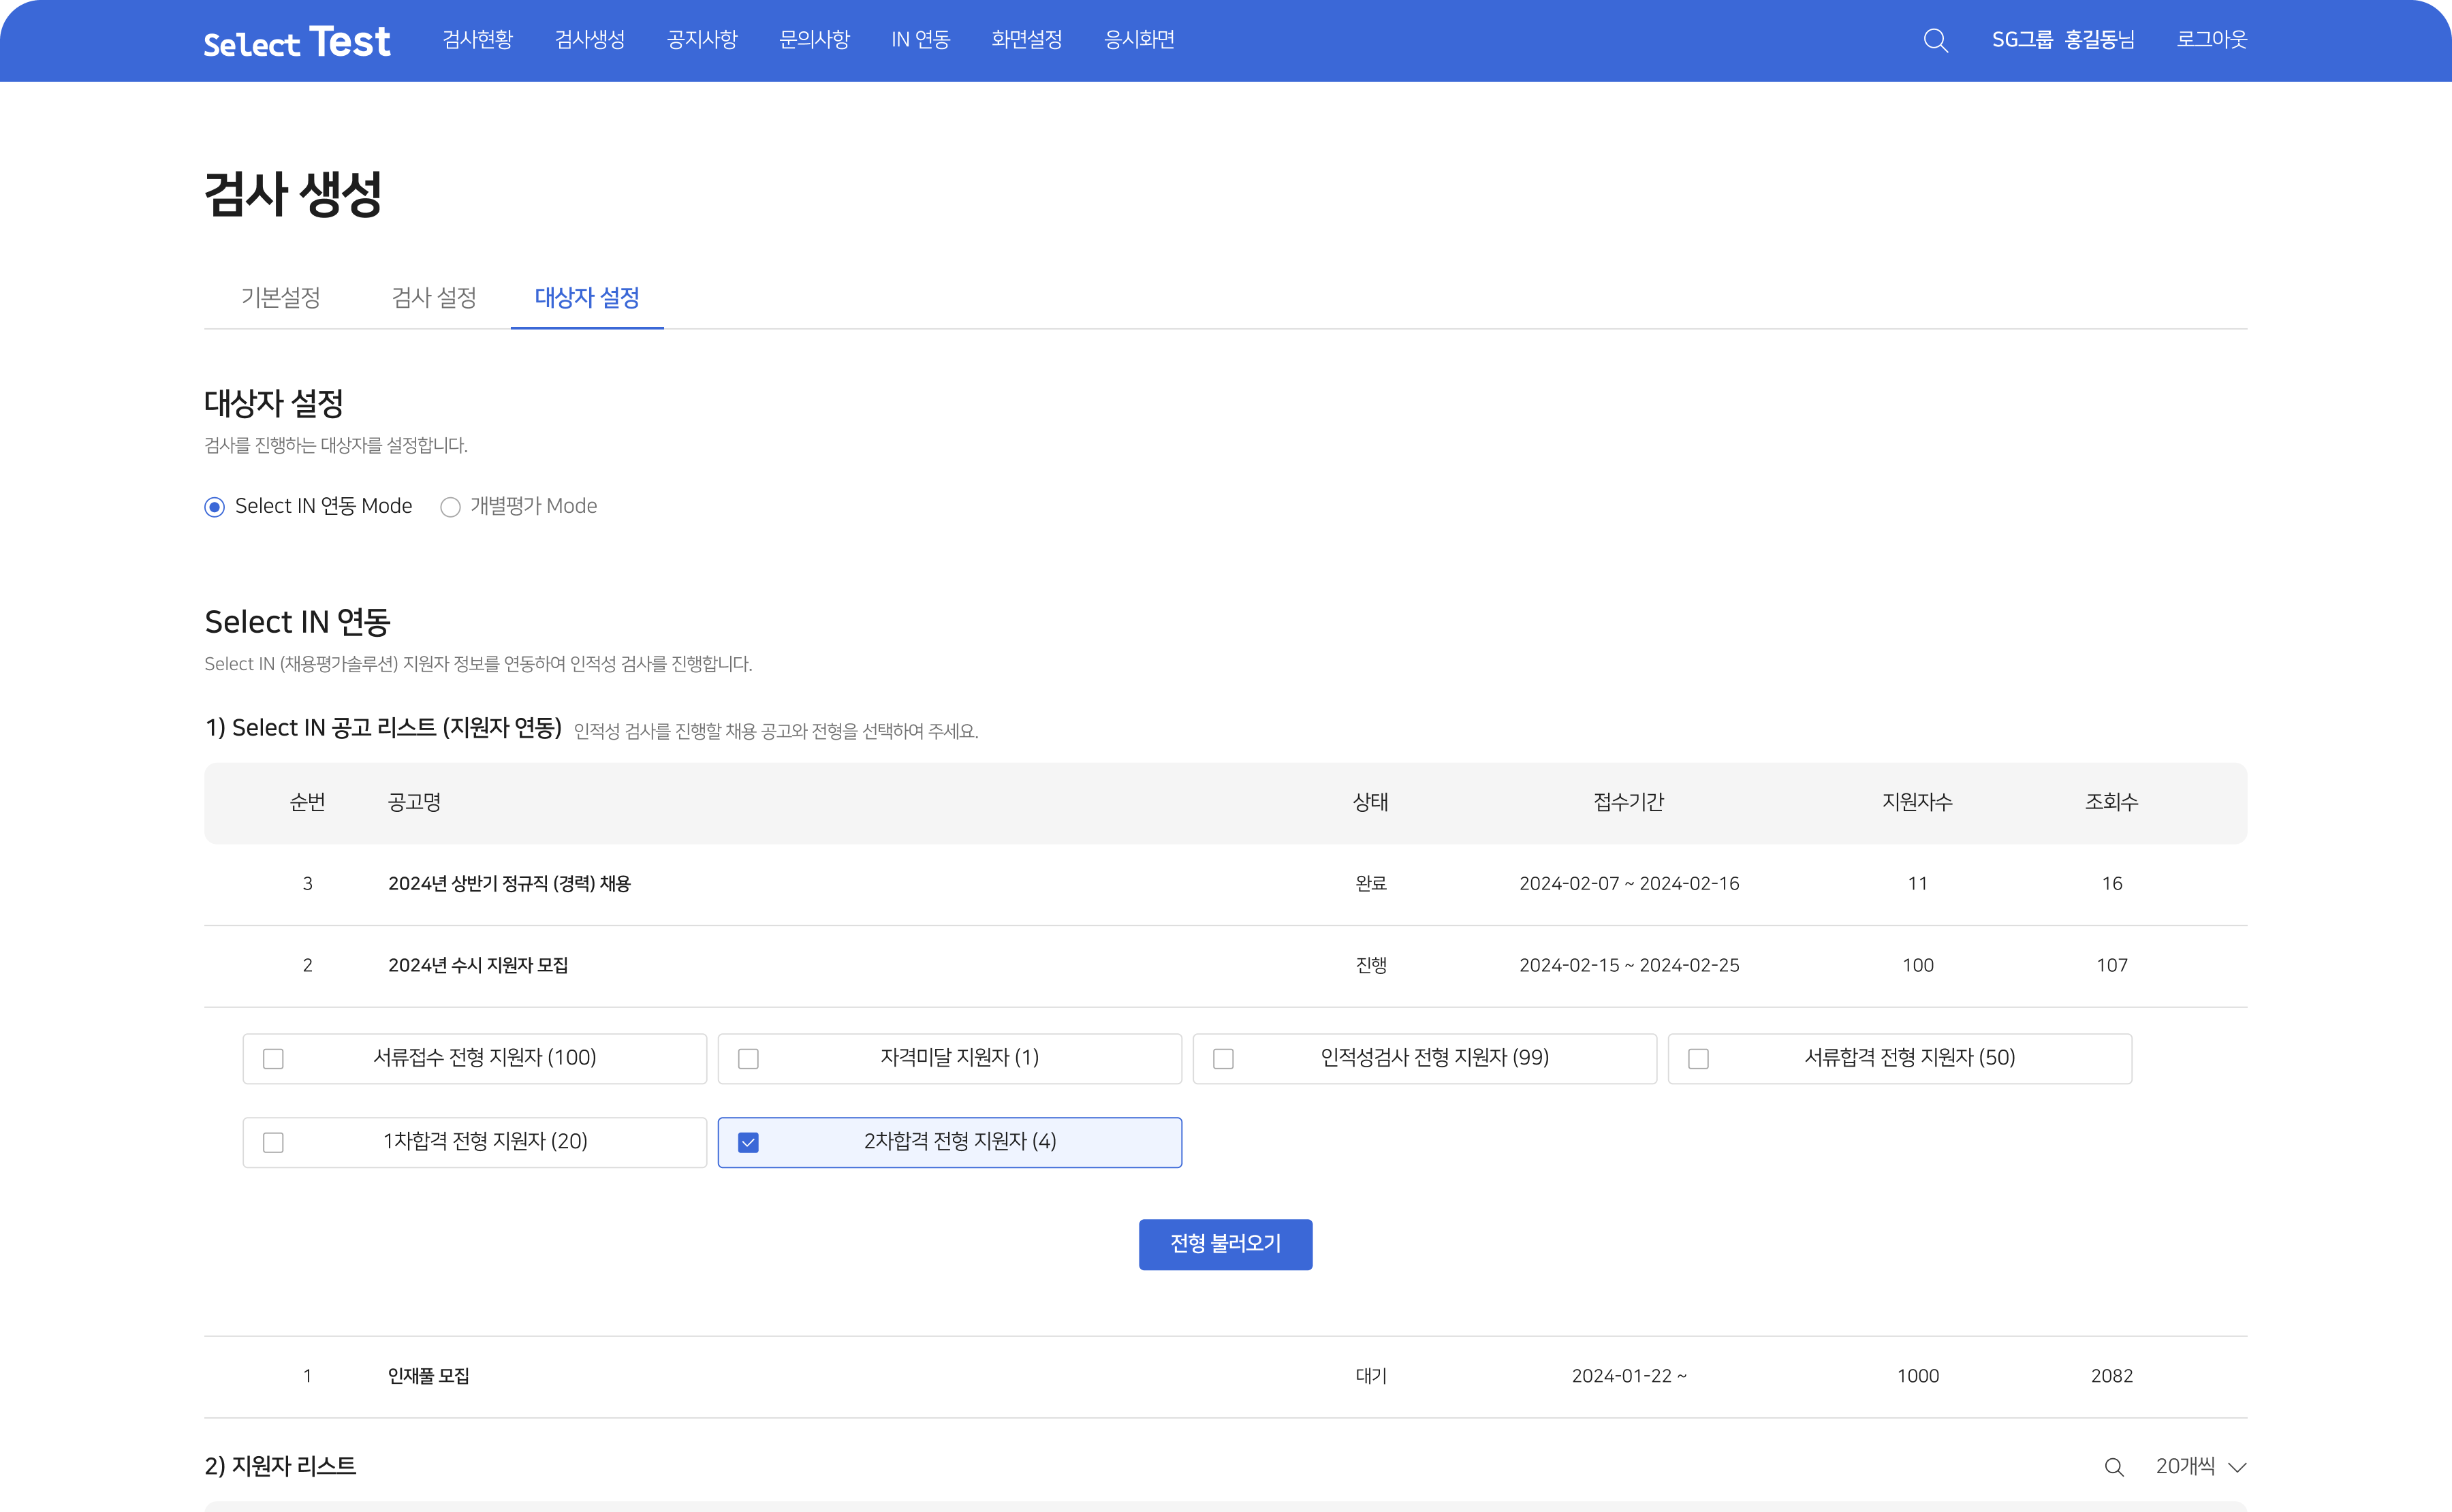Open the 검사생성 menu

point(590,40)
